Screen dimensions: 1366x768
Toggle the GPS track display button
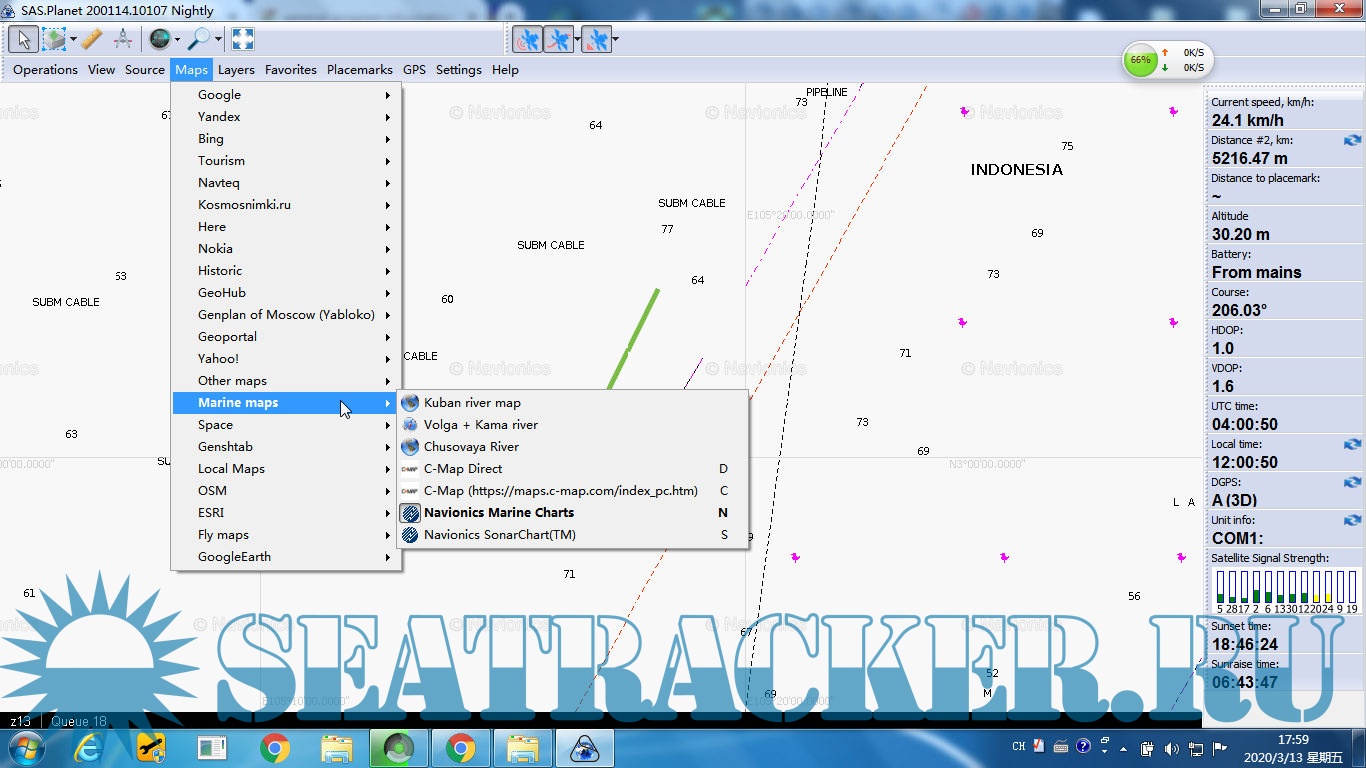click(x=560, y=40)
